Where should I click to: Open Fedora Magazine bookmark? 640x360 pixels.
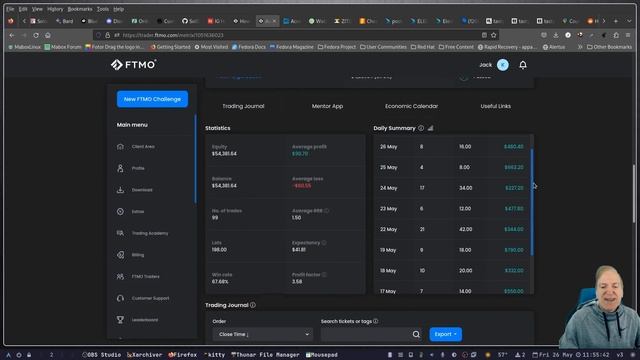(x=291, y=47)
